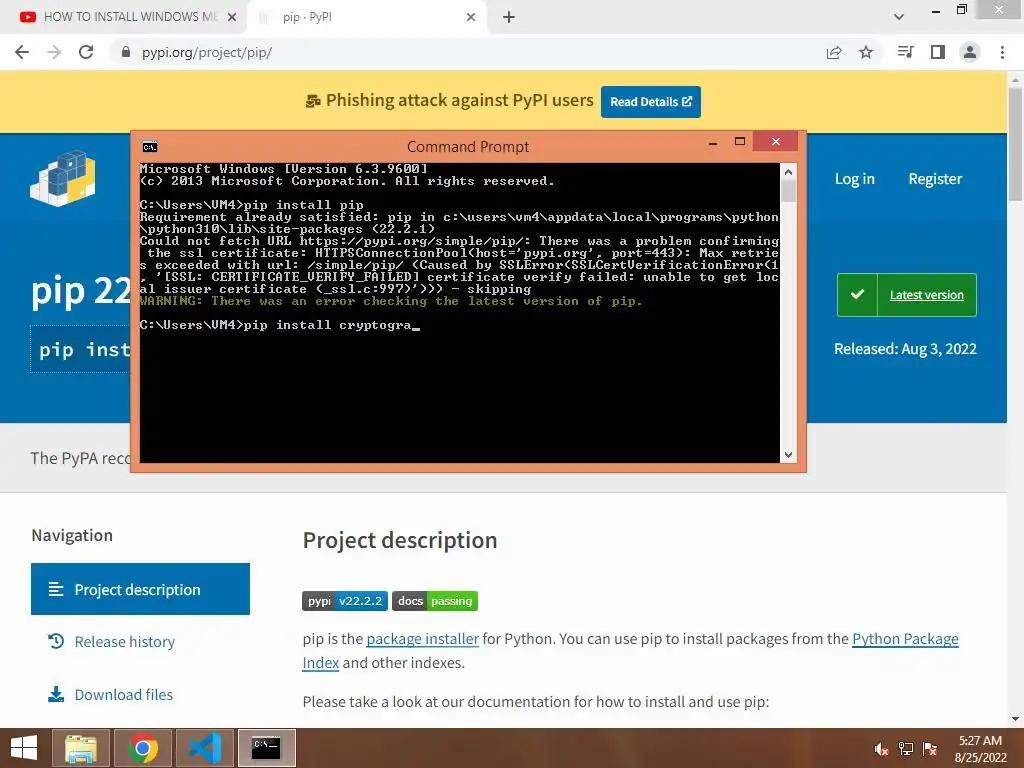The image size is (1024, 768).
Task: Follow the Python Package Index link
Action: 905,639
